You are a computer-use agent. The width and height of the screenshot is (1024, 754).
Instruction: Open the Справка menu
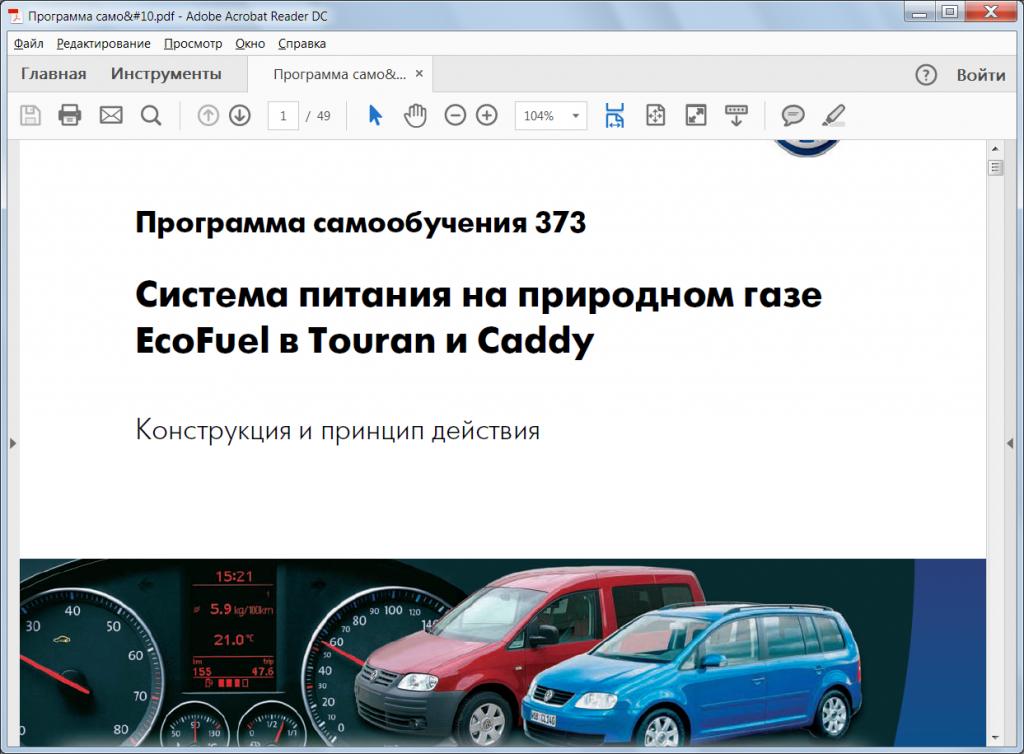tap(302, 44)
